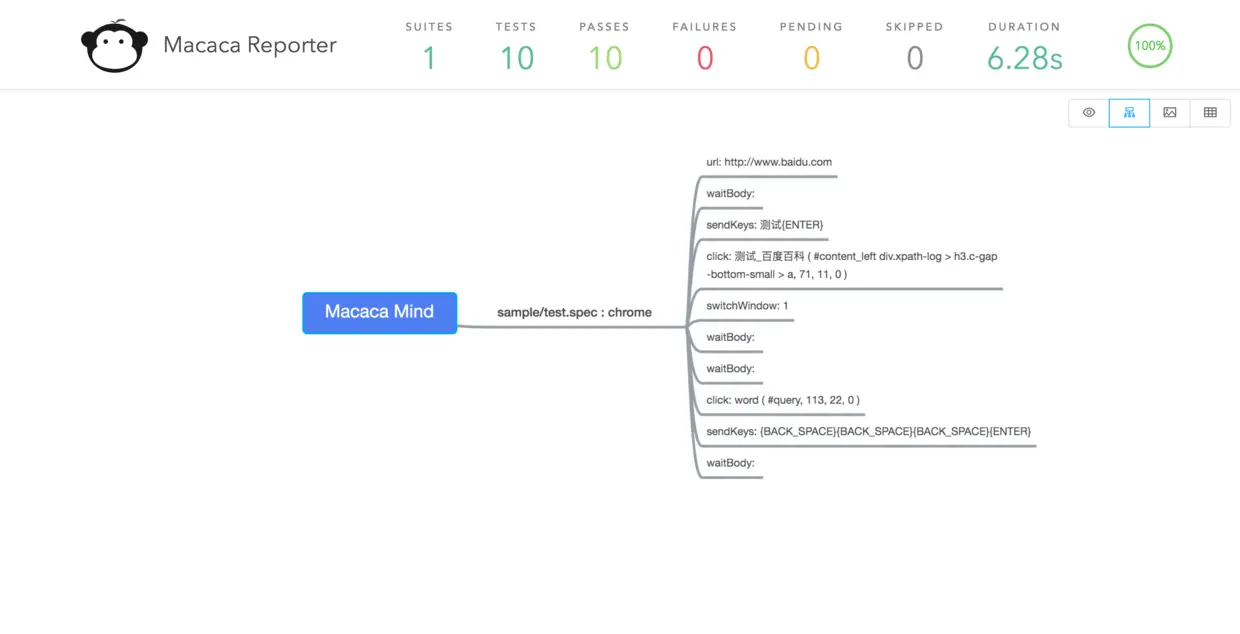Screen dimensions: 1240x634
Task: Click the DURATION value 6.28s
Action: click(1024, 59)
